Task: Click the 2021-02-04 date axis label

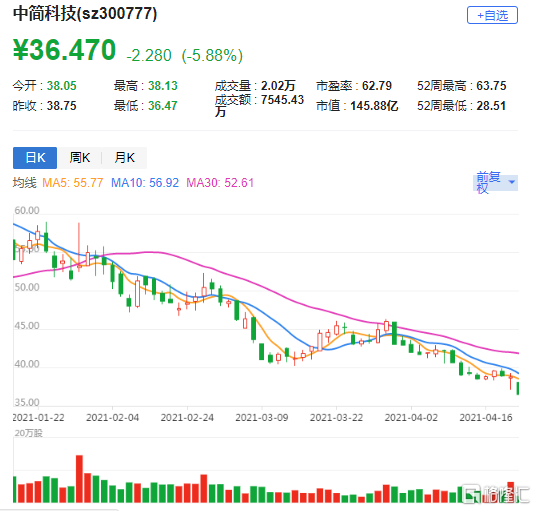Action: tap(112, 418)
